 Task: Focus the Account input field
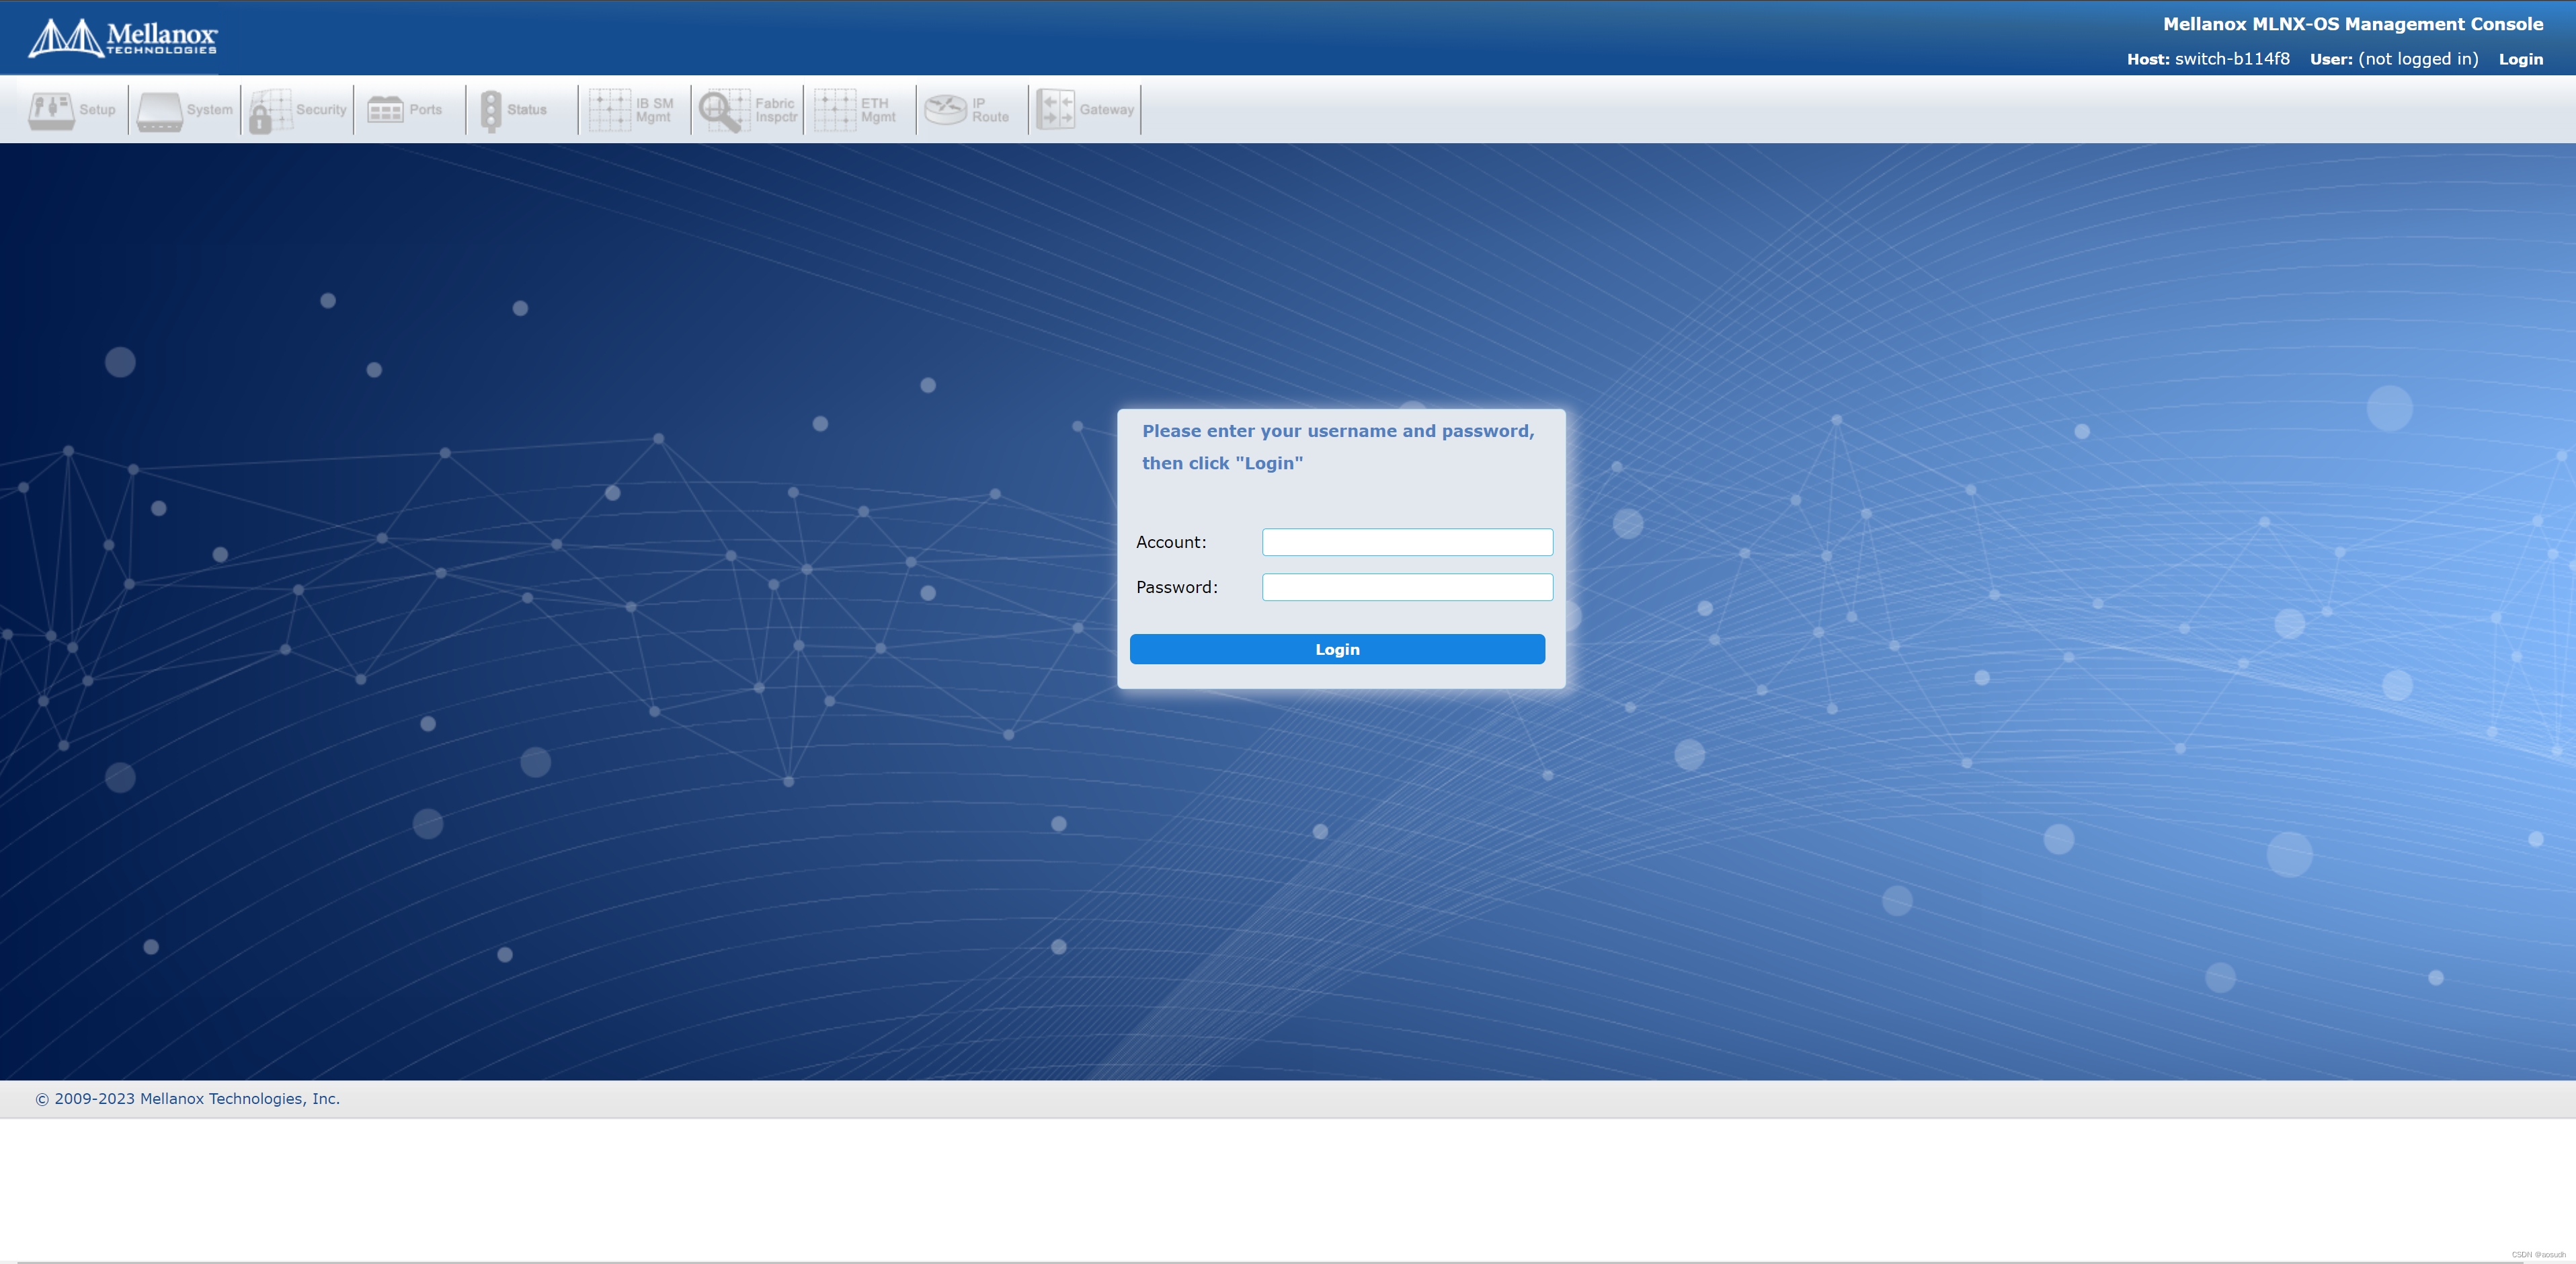click(1407, 542)
